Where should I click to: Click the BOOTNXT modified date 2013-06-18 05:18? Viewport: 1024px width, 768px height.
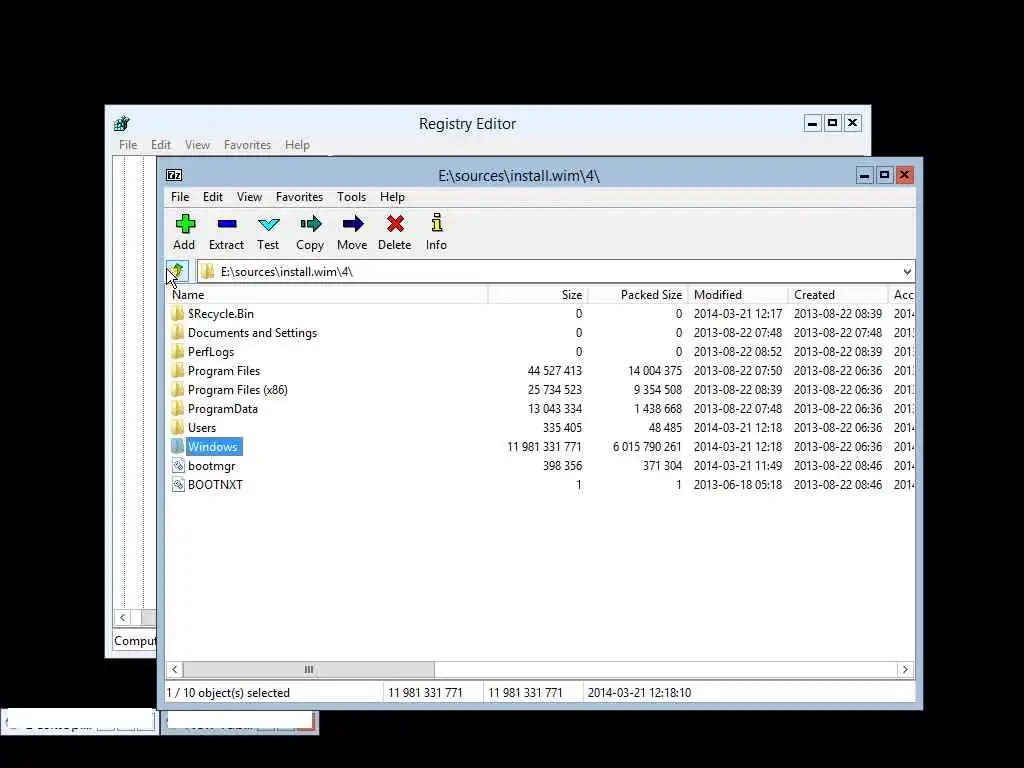tap(737, 485)
